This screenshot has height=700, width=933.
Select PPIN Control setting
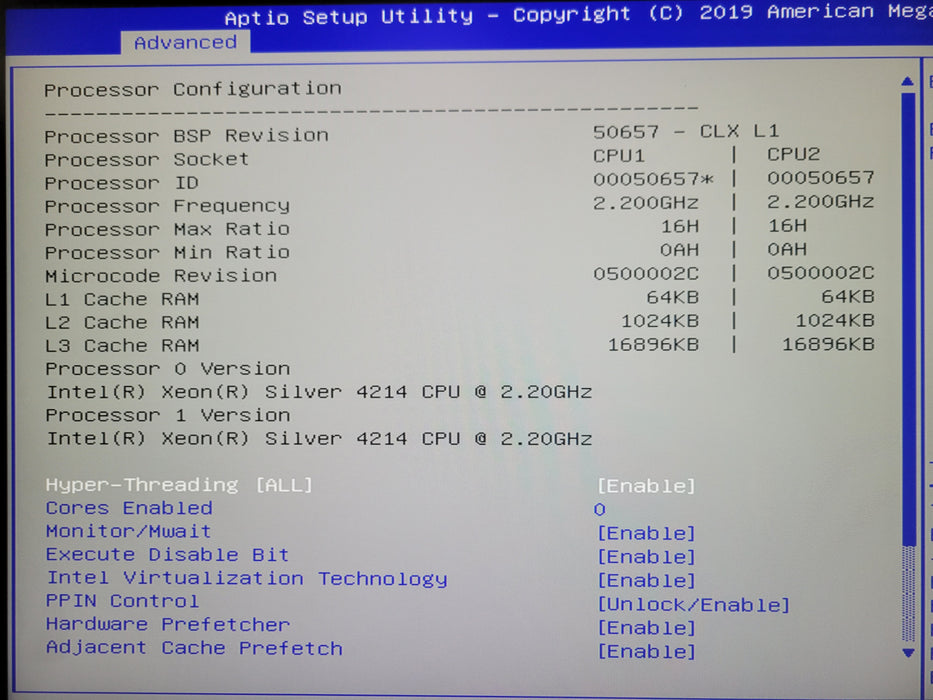(x=123, y=601)
